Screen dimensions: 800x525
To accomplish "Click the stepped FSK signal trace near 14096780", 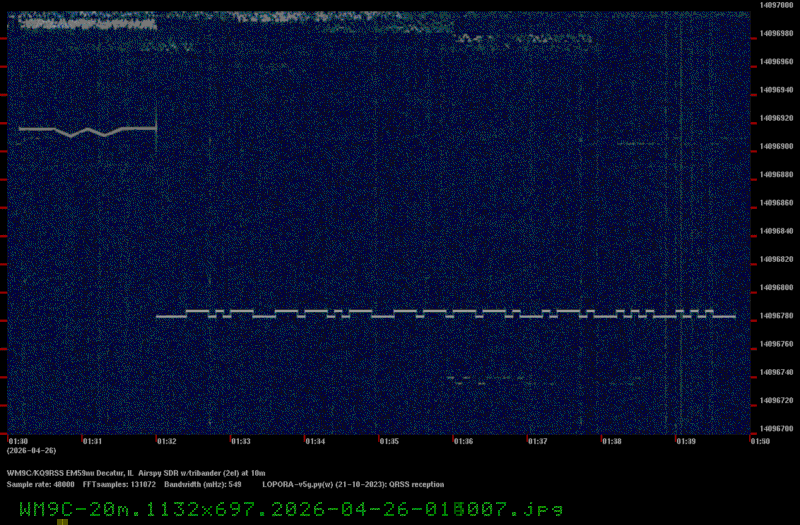I will (446, 314).
